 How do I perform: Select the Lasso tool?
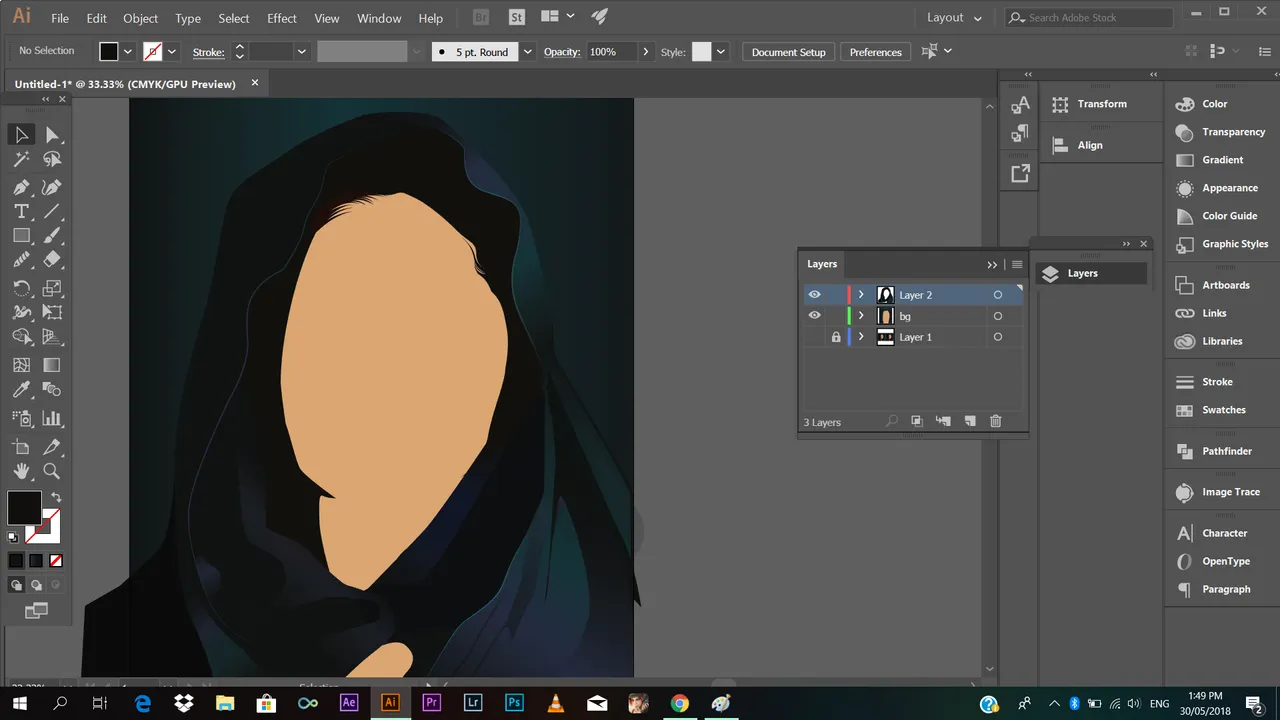click(x=52, y=159)
